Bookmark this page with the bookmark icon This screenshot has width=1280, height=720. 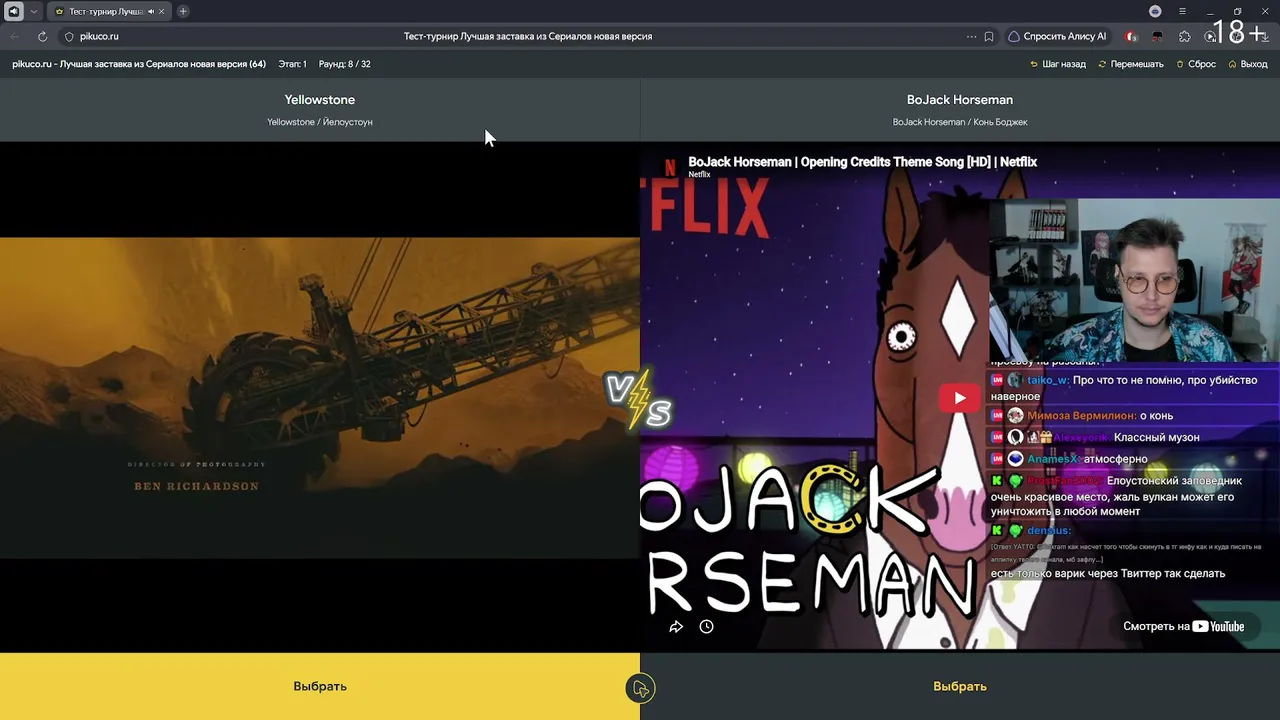pos(989,36)
